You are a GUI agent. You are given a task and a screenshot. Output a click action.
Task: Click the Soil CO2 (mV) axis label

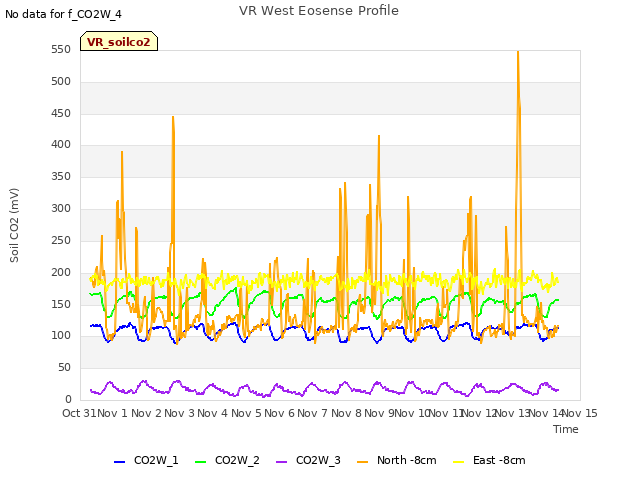coord(14,225)
